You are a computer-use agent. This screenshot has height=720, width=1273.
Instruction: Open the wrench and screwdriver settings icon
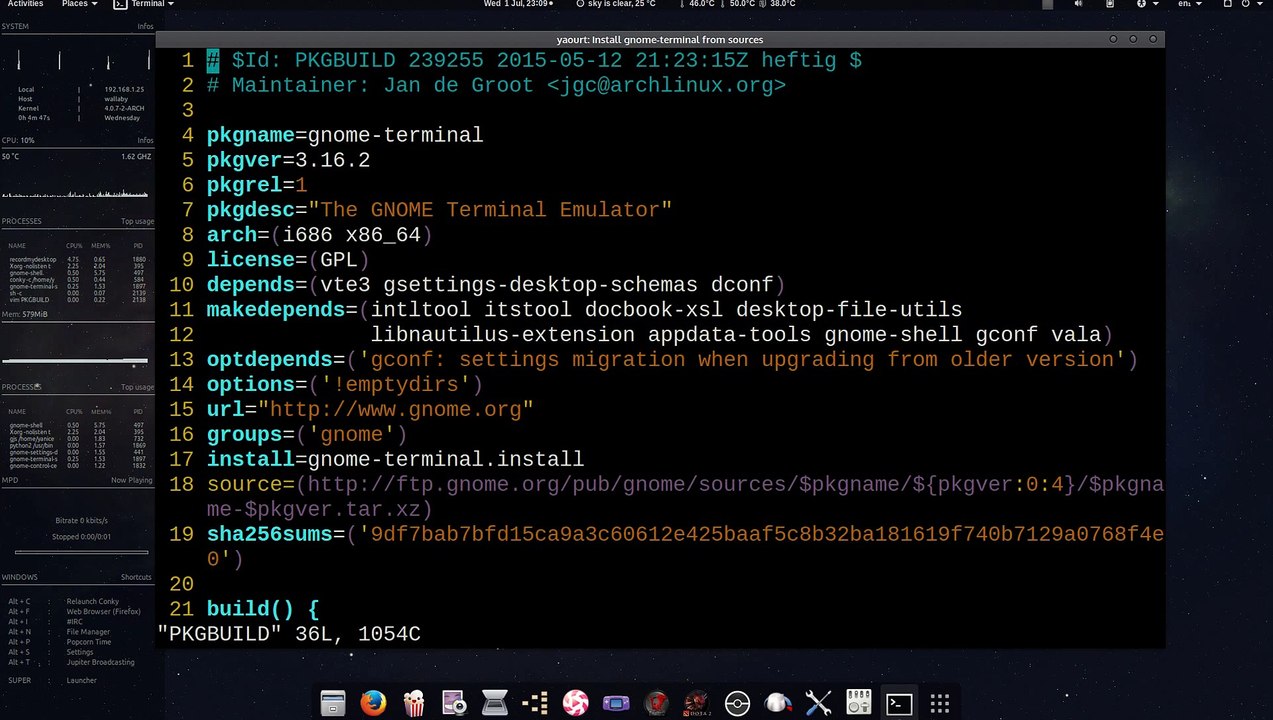pyautogui.click(x=818, y=703)
